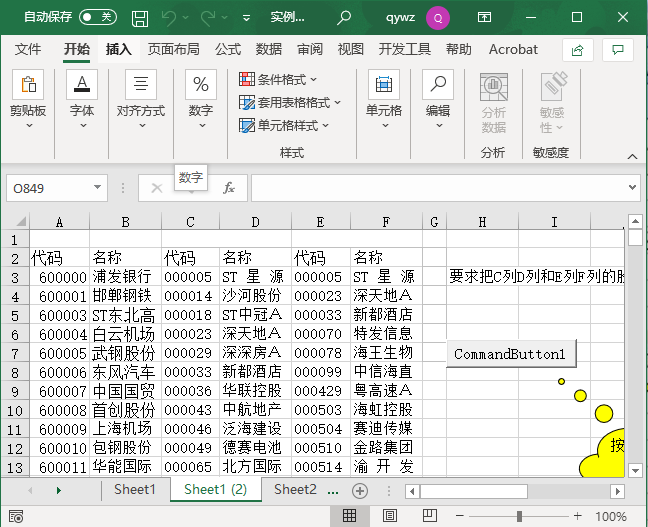Open the 开发工具 tab
The width and height of the screenshot is (648, 527).
pyautogui.click(x=405, y=49)
